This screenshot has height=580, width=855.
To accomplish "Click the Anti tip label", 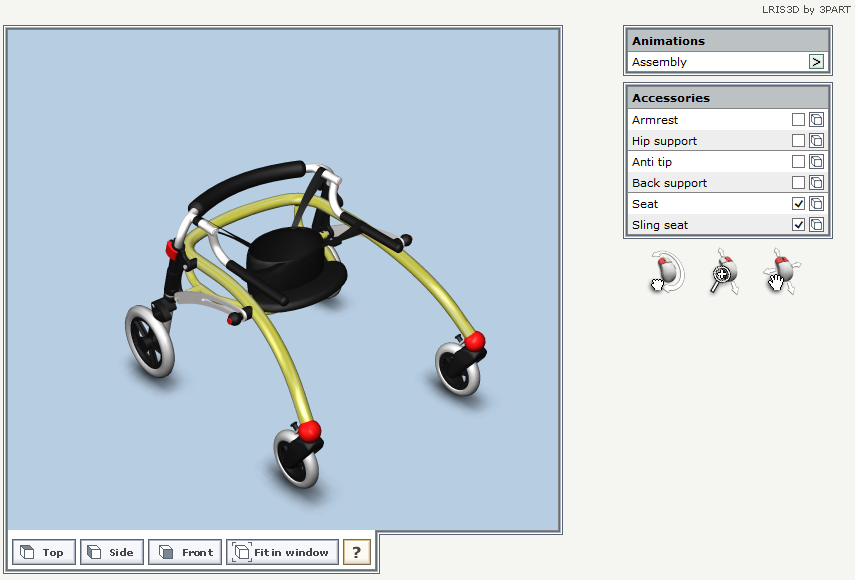I will (x=652, y=162).
